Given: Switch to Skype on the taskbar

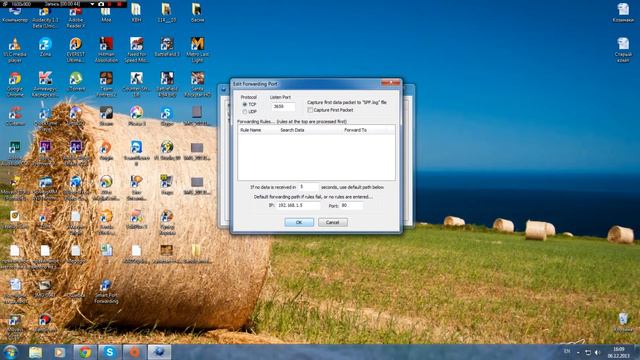Looking at the screenshot, I should [x=109, y=352].
